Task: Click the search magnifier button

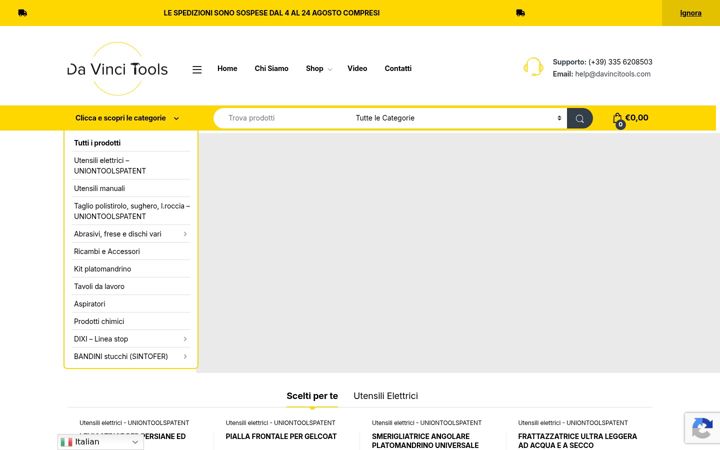Action: pos(579,118)
